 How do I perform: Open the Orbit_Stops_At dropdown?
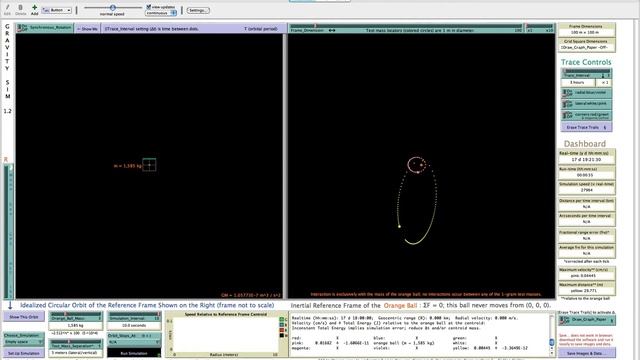click(134, 339)
